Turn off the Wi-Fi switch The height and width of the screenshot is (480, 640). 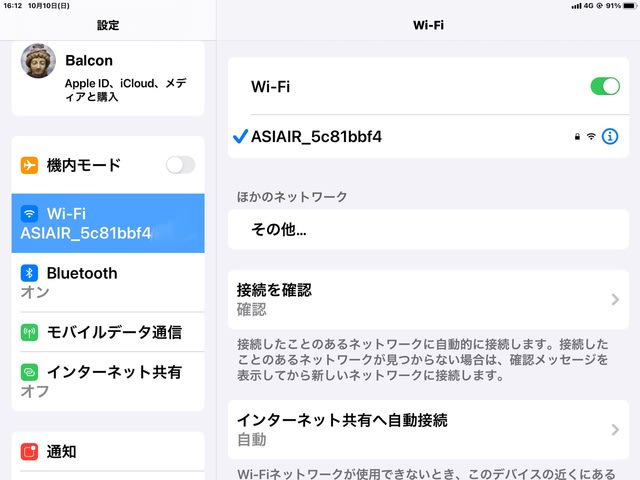pyautogui.click(x=605, y=87)
